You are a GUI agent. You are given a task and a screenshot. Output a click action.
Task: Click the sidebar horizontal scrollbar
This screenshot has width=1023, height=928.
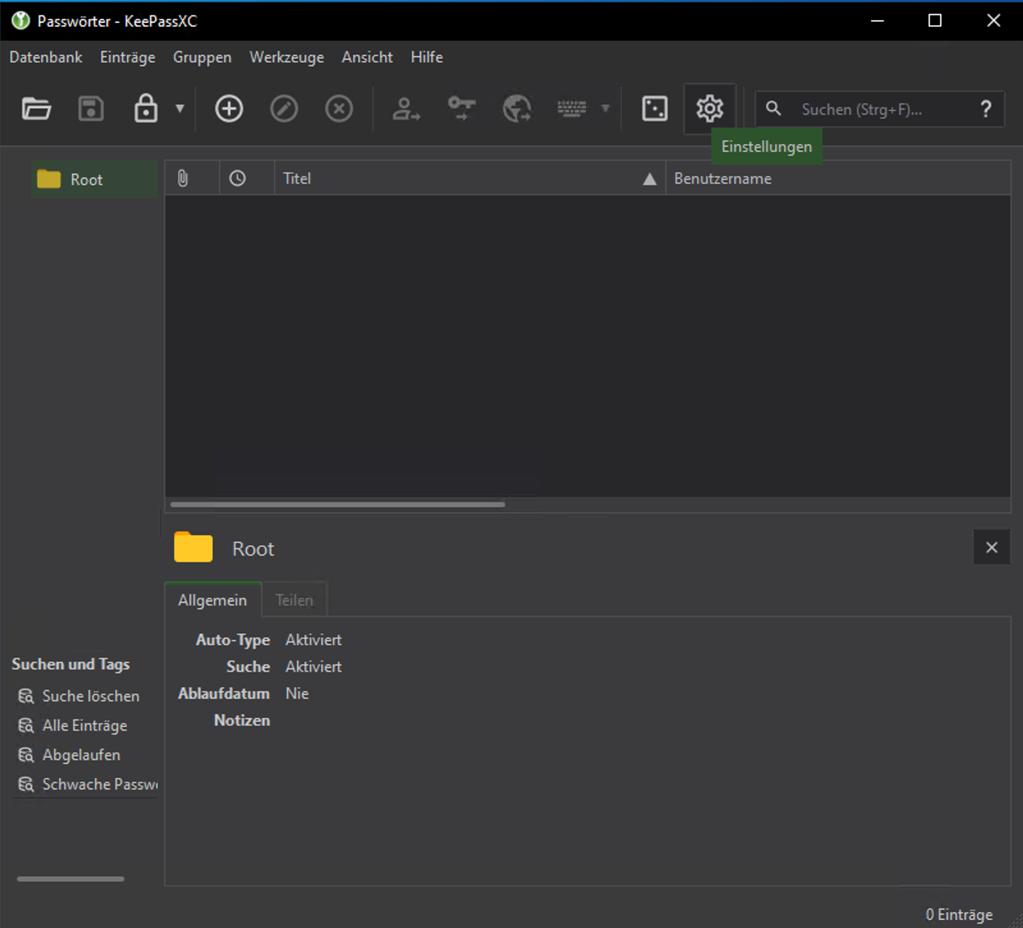[x=70, y=879]
